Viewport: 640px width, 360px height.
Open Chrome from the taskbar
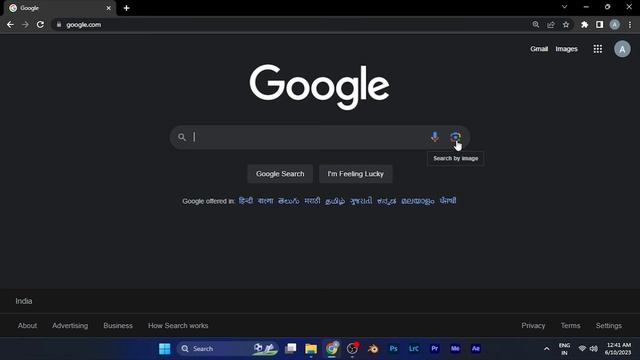point(332,349)
